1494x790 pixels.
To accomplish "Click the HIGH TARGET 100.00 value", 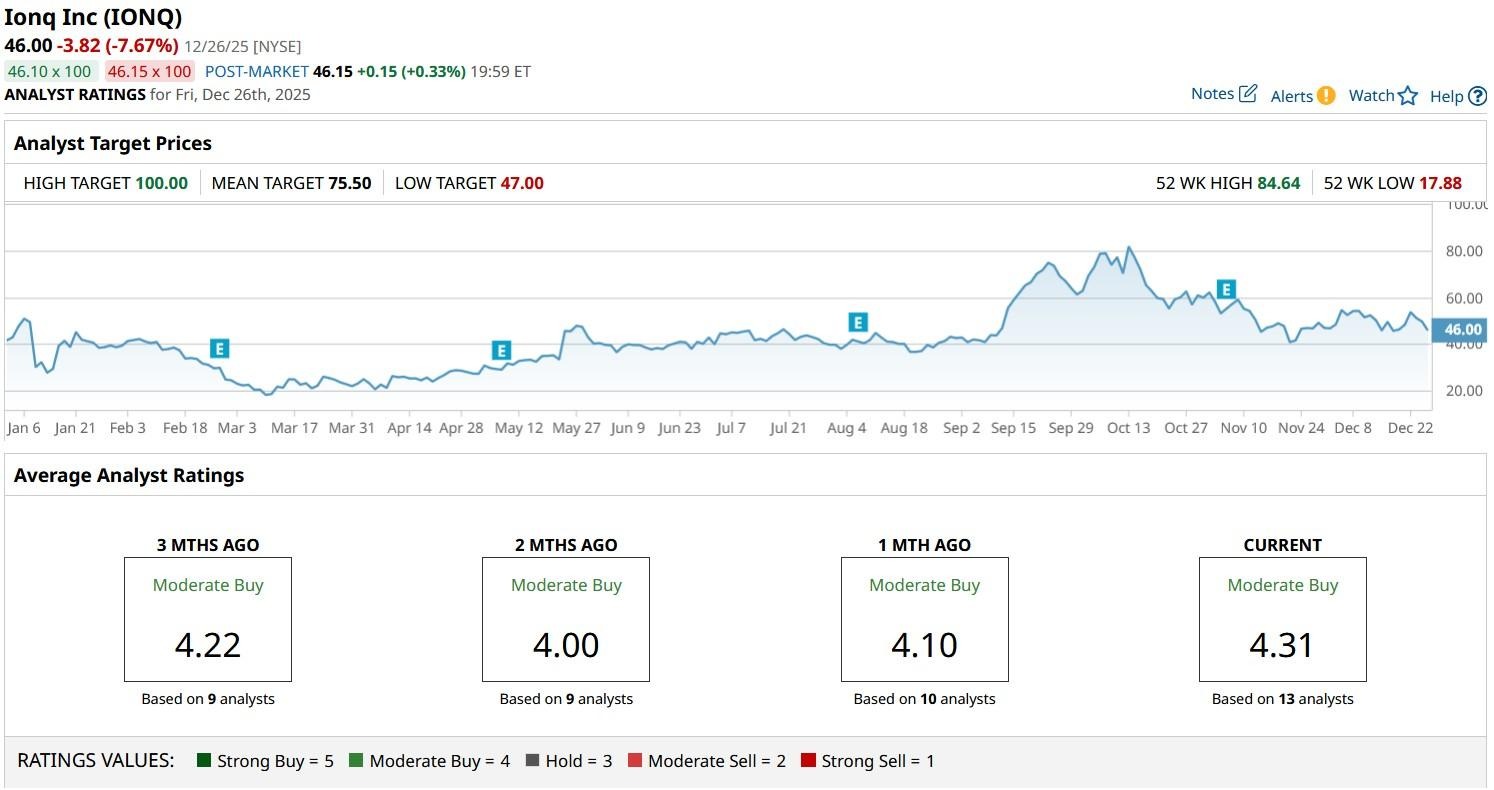I will tap(161, 183).
